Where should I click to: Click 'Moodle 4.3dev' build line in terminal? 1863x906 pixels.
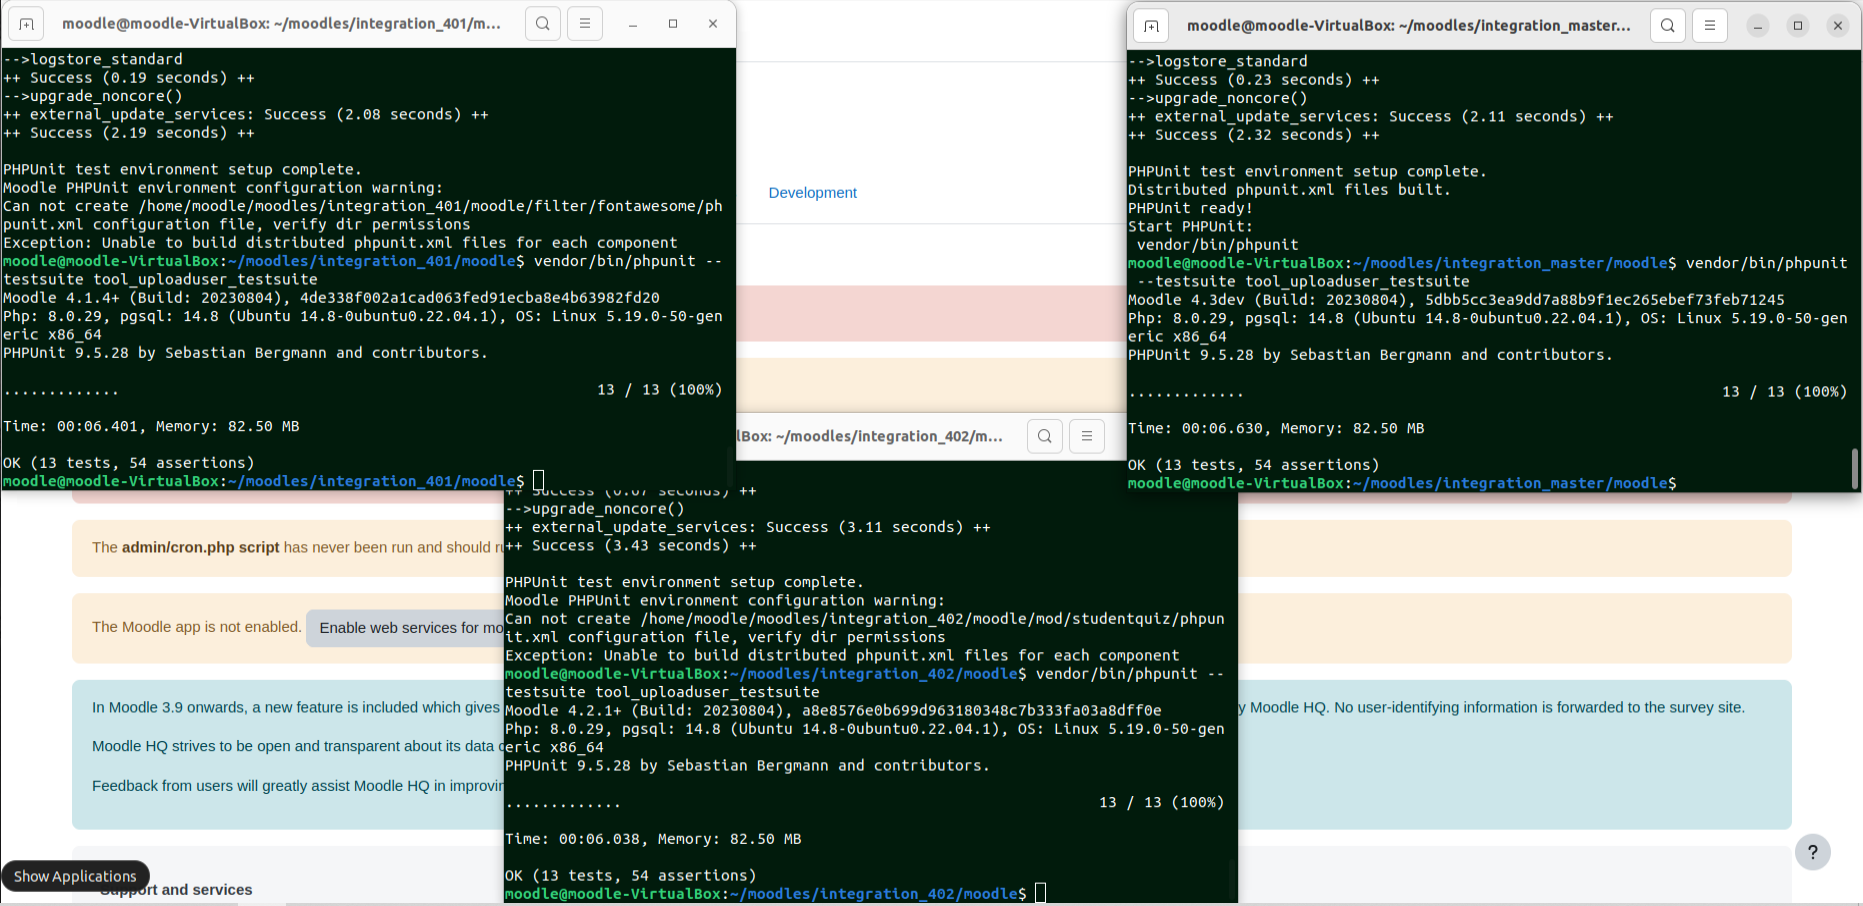pos(1456,300)
